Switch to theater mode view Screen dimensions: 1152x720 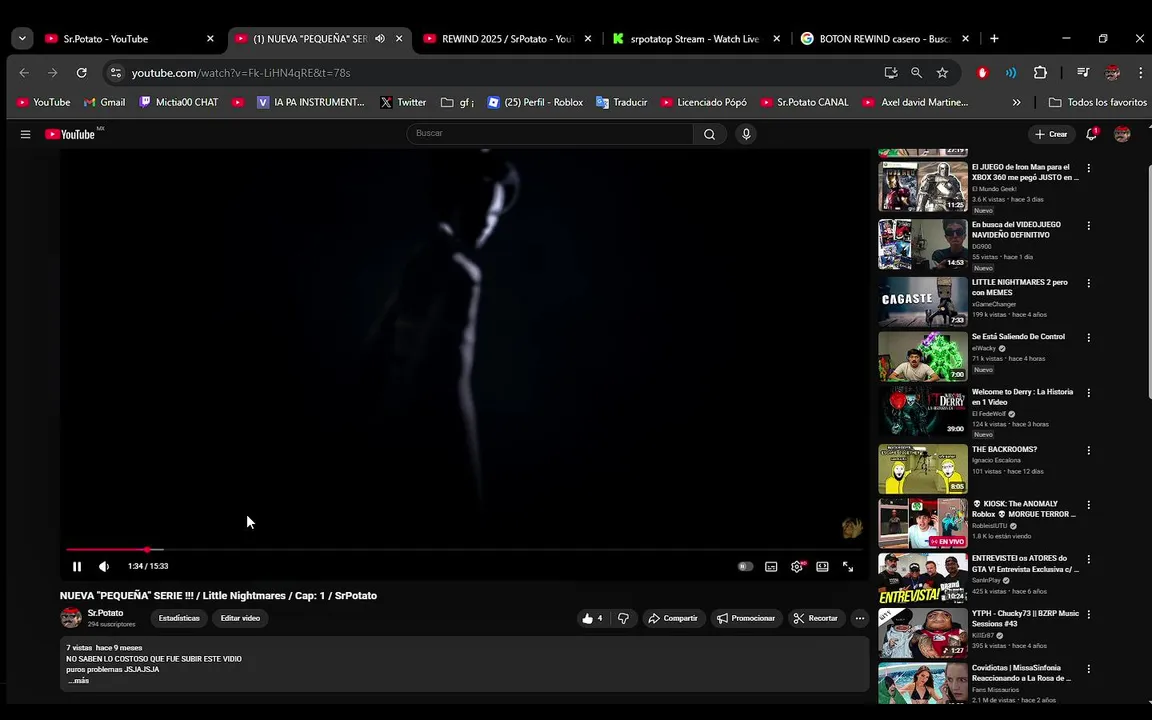click(822, 566)
